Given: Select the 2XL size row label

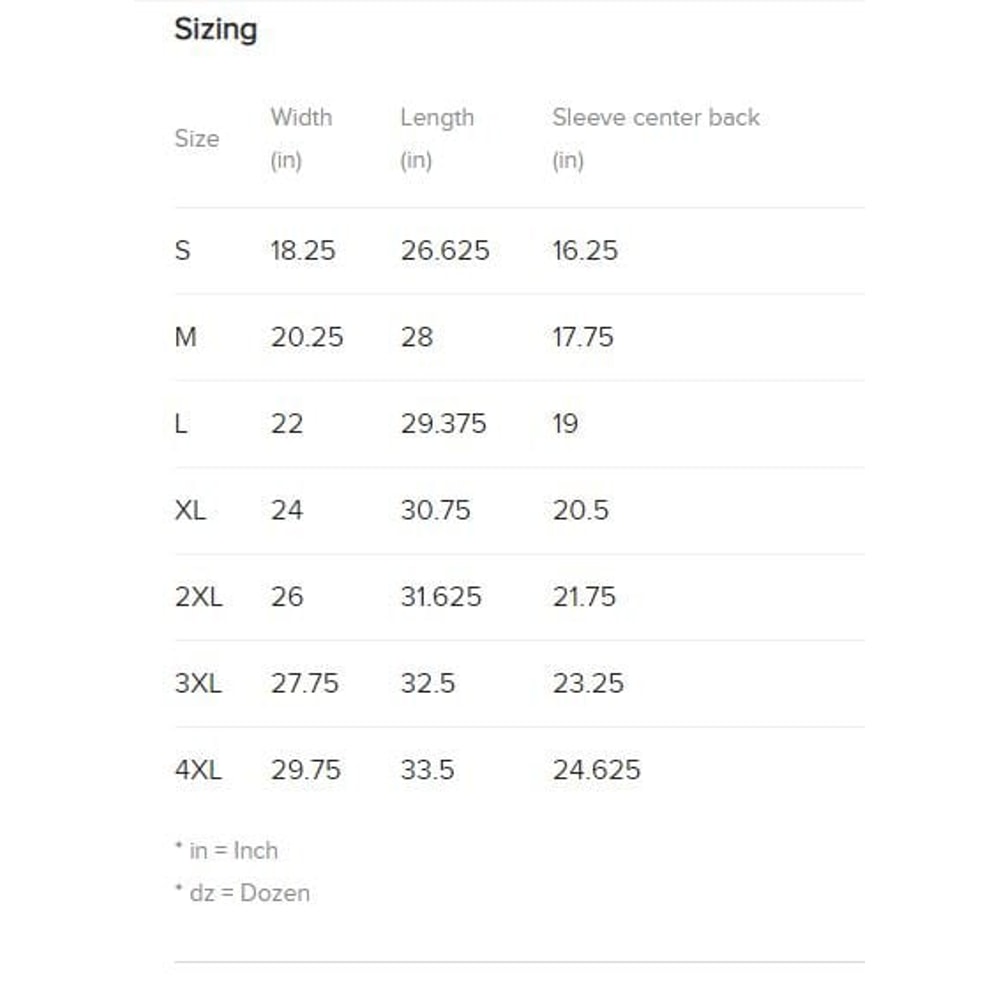Looking at the screenshot, I should [x=198, y=597].
